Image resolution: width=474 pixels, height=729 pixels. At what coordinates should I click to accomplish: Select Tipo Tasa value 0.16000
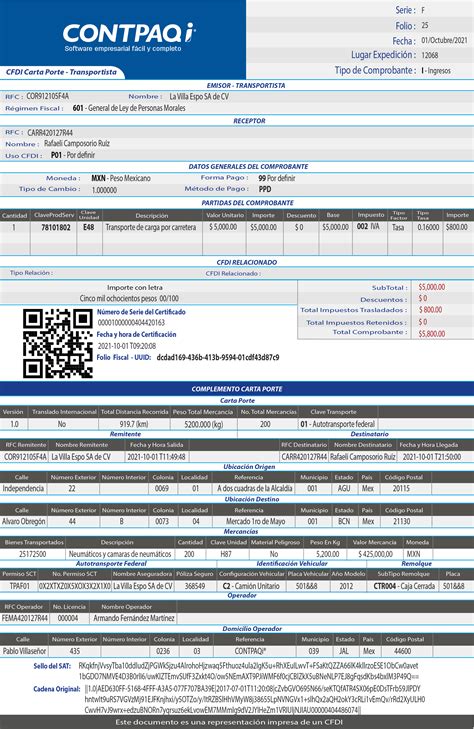point(428,227)
